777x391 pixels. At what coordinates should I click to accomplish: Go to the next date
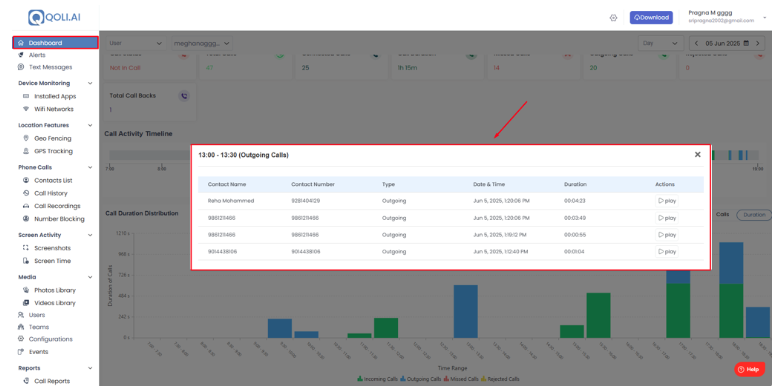tap(757, 43)
